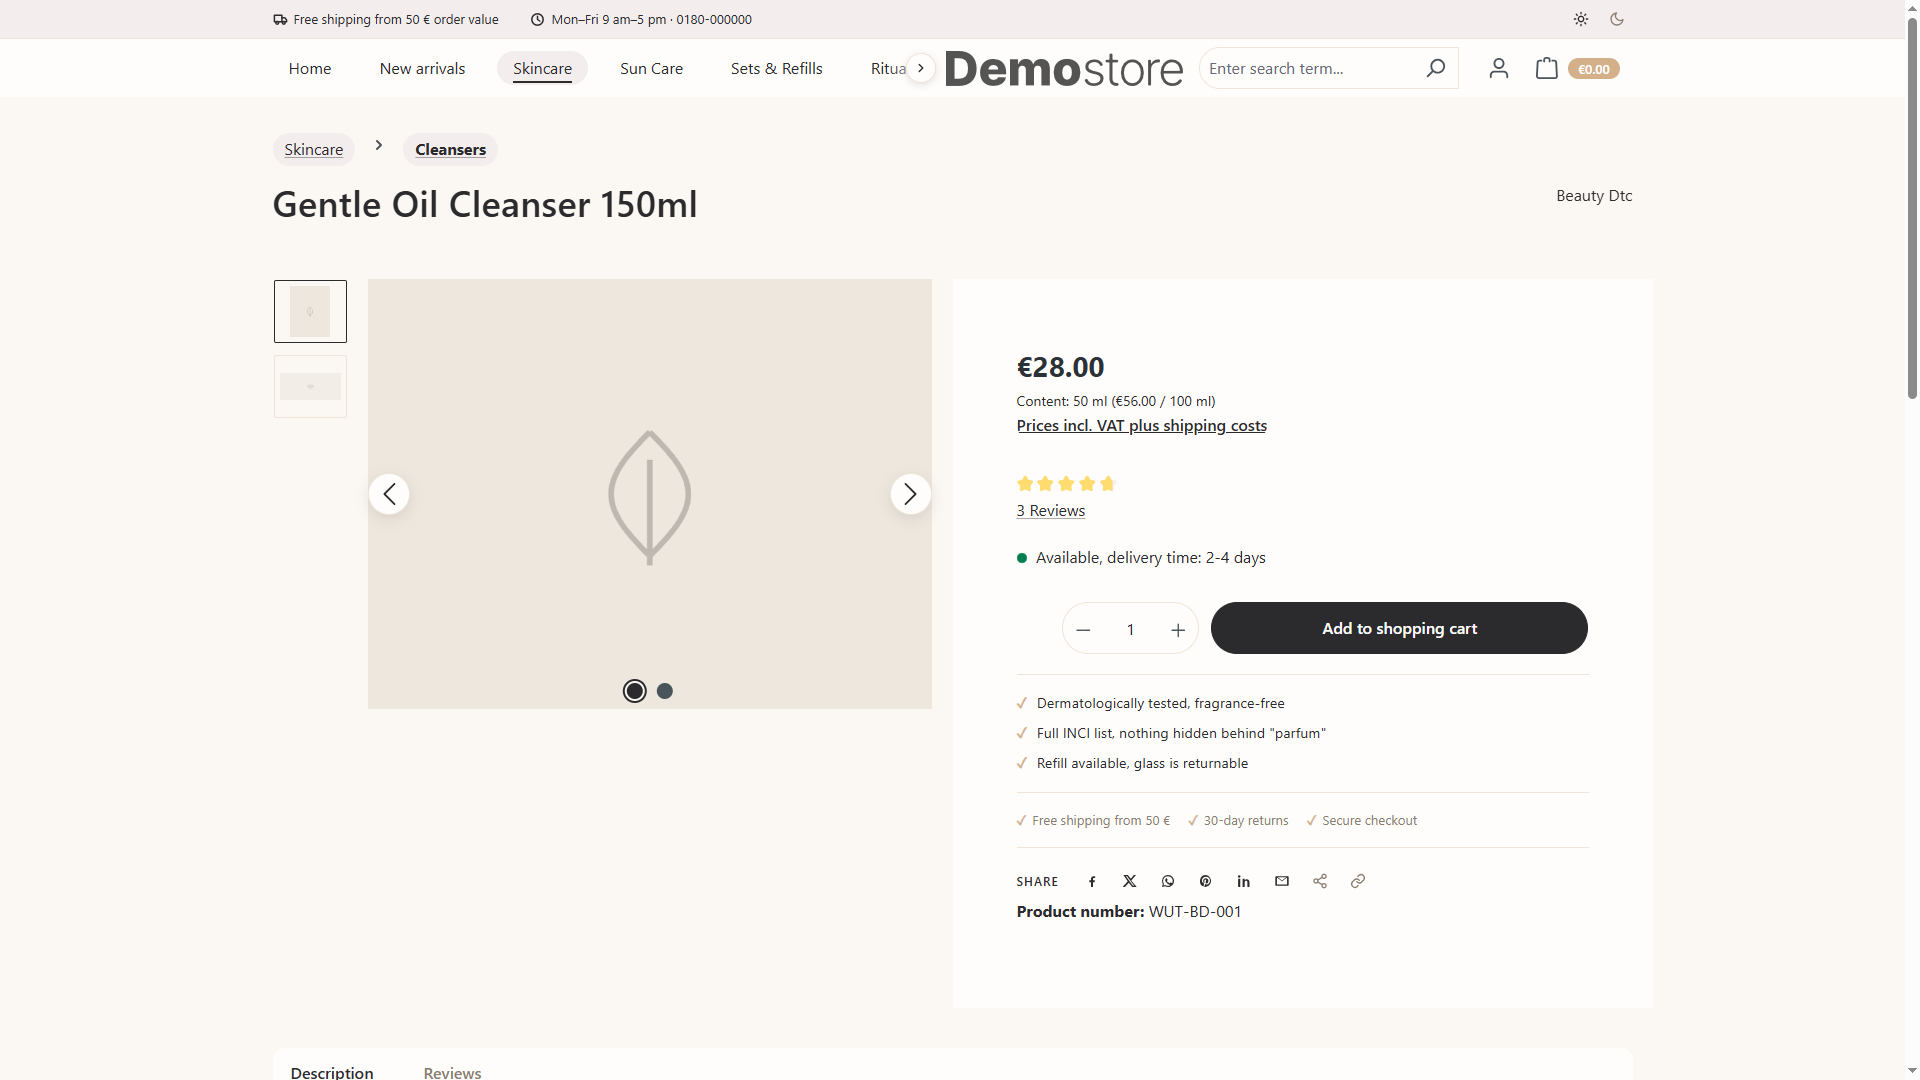
Task: Open New arrivals menu item
Action: point(422,68)
